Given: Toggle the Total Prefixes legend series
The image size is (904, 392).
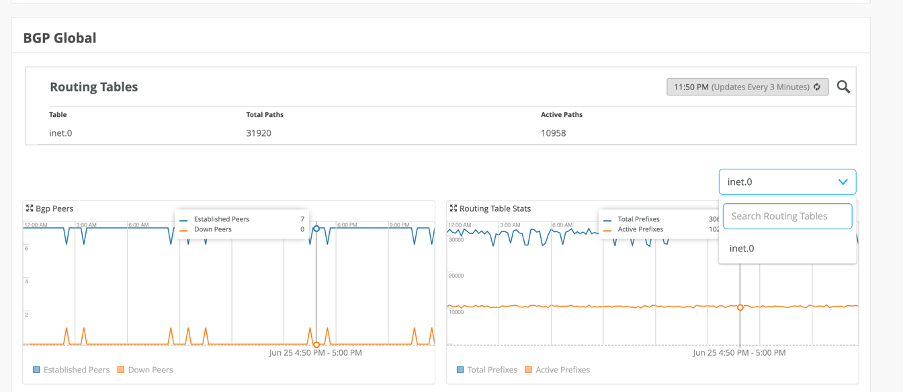Looking at the screenshot, I should point(487,370).
